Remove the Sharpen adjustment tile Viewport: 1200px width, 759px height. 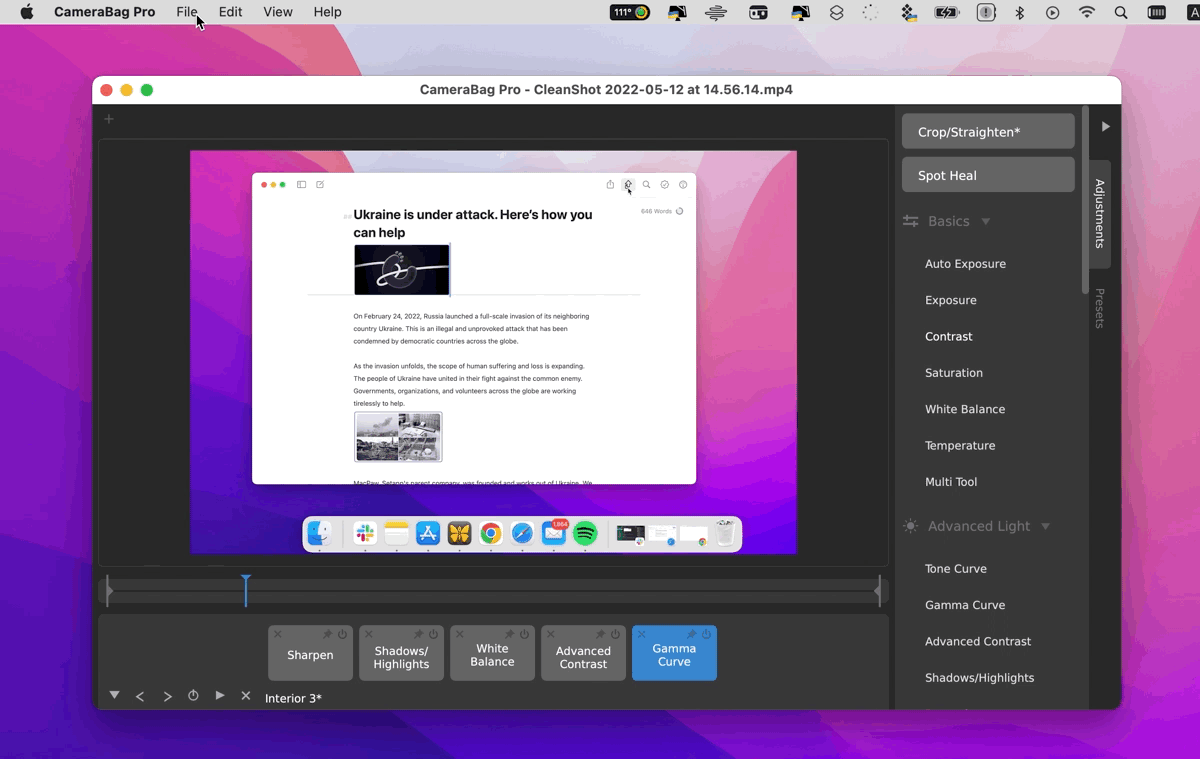[x=278, y=635]
